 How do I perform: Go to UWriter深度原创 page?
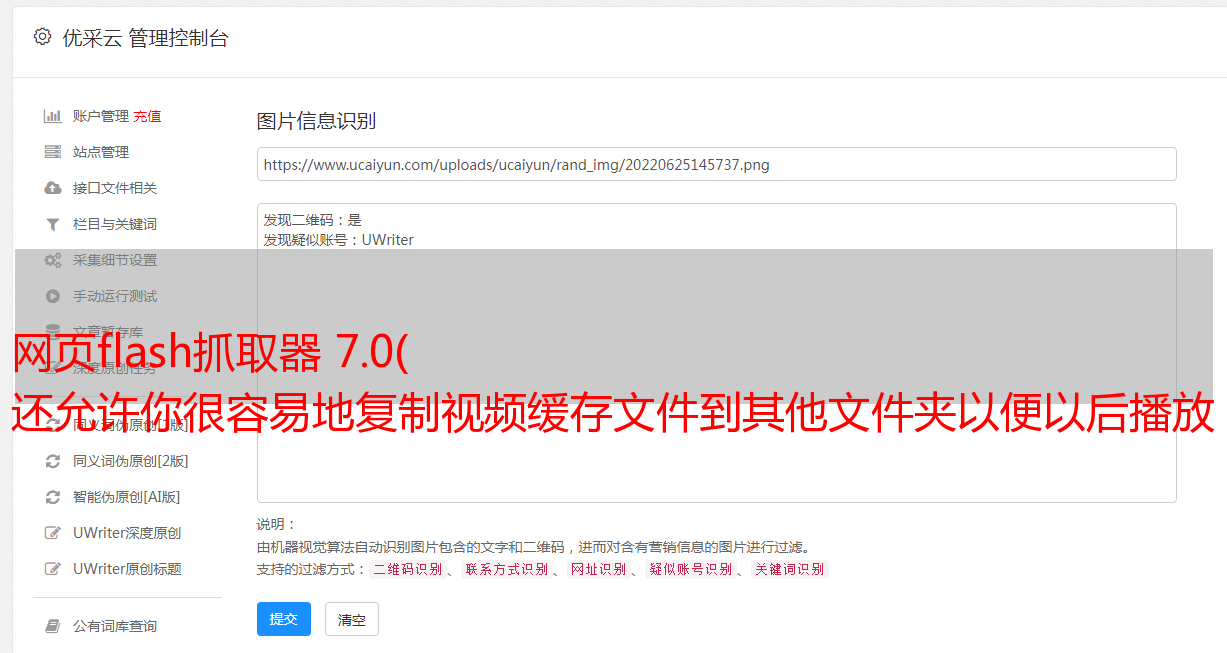pos(127,533)
